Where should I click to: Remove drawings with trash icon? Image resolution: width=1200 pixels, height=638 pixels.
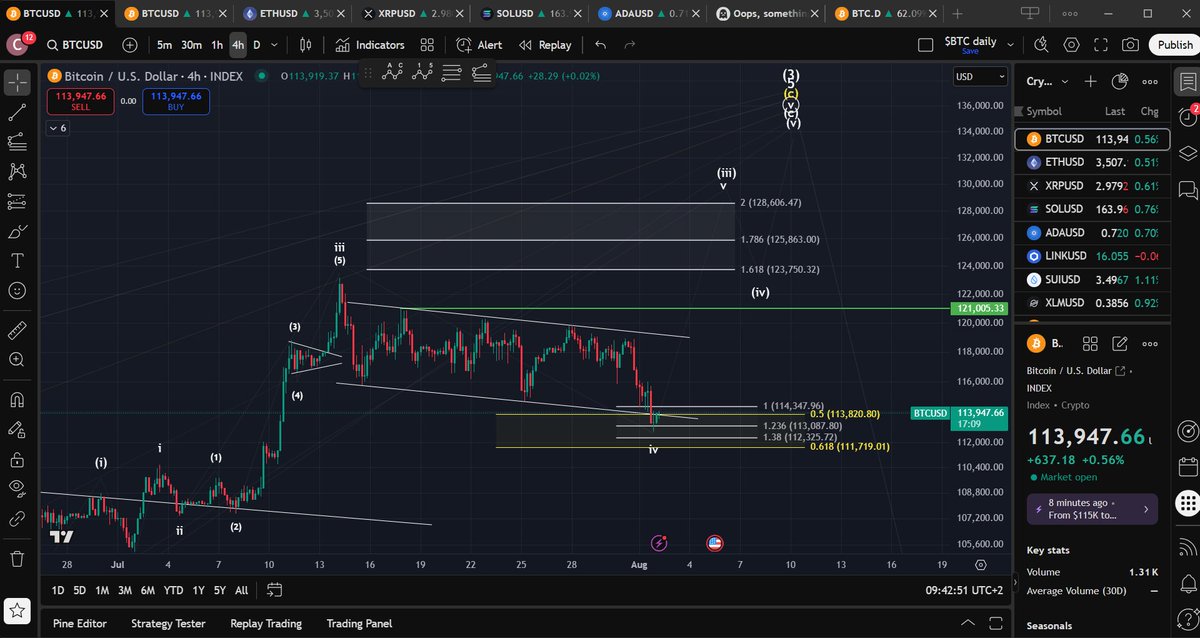click(x=17, y=558)
